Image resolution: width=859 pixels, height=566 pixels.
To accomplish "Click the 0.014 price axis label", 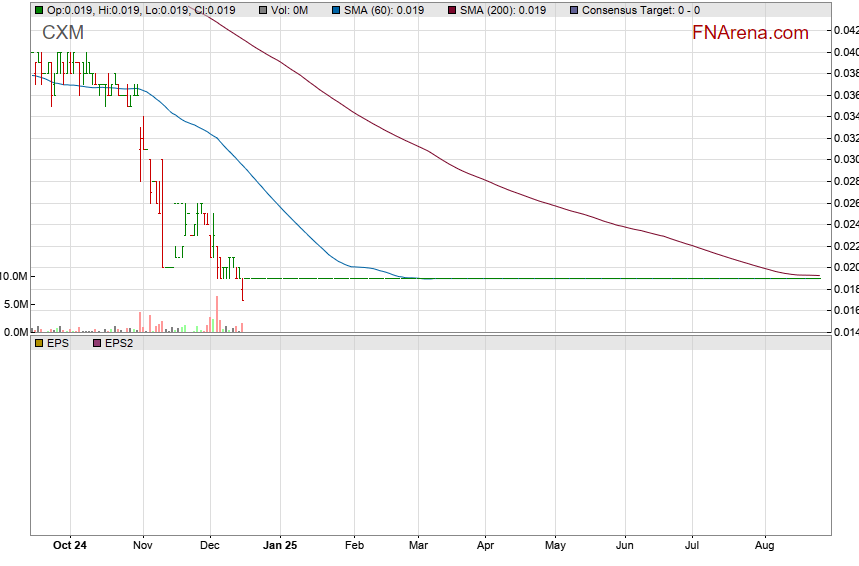I will [845, 332].
